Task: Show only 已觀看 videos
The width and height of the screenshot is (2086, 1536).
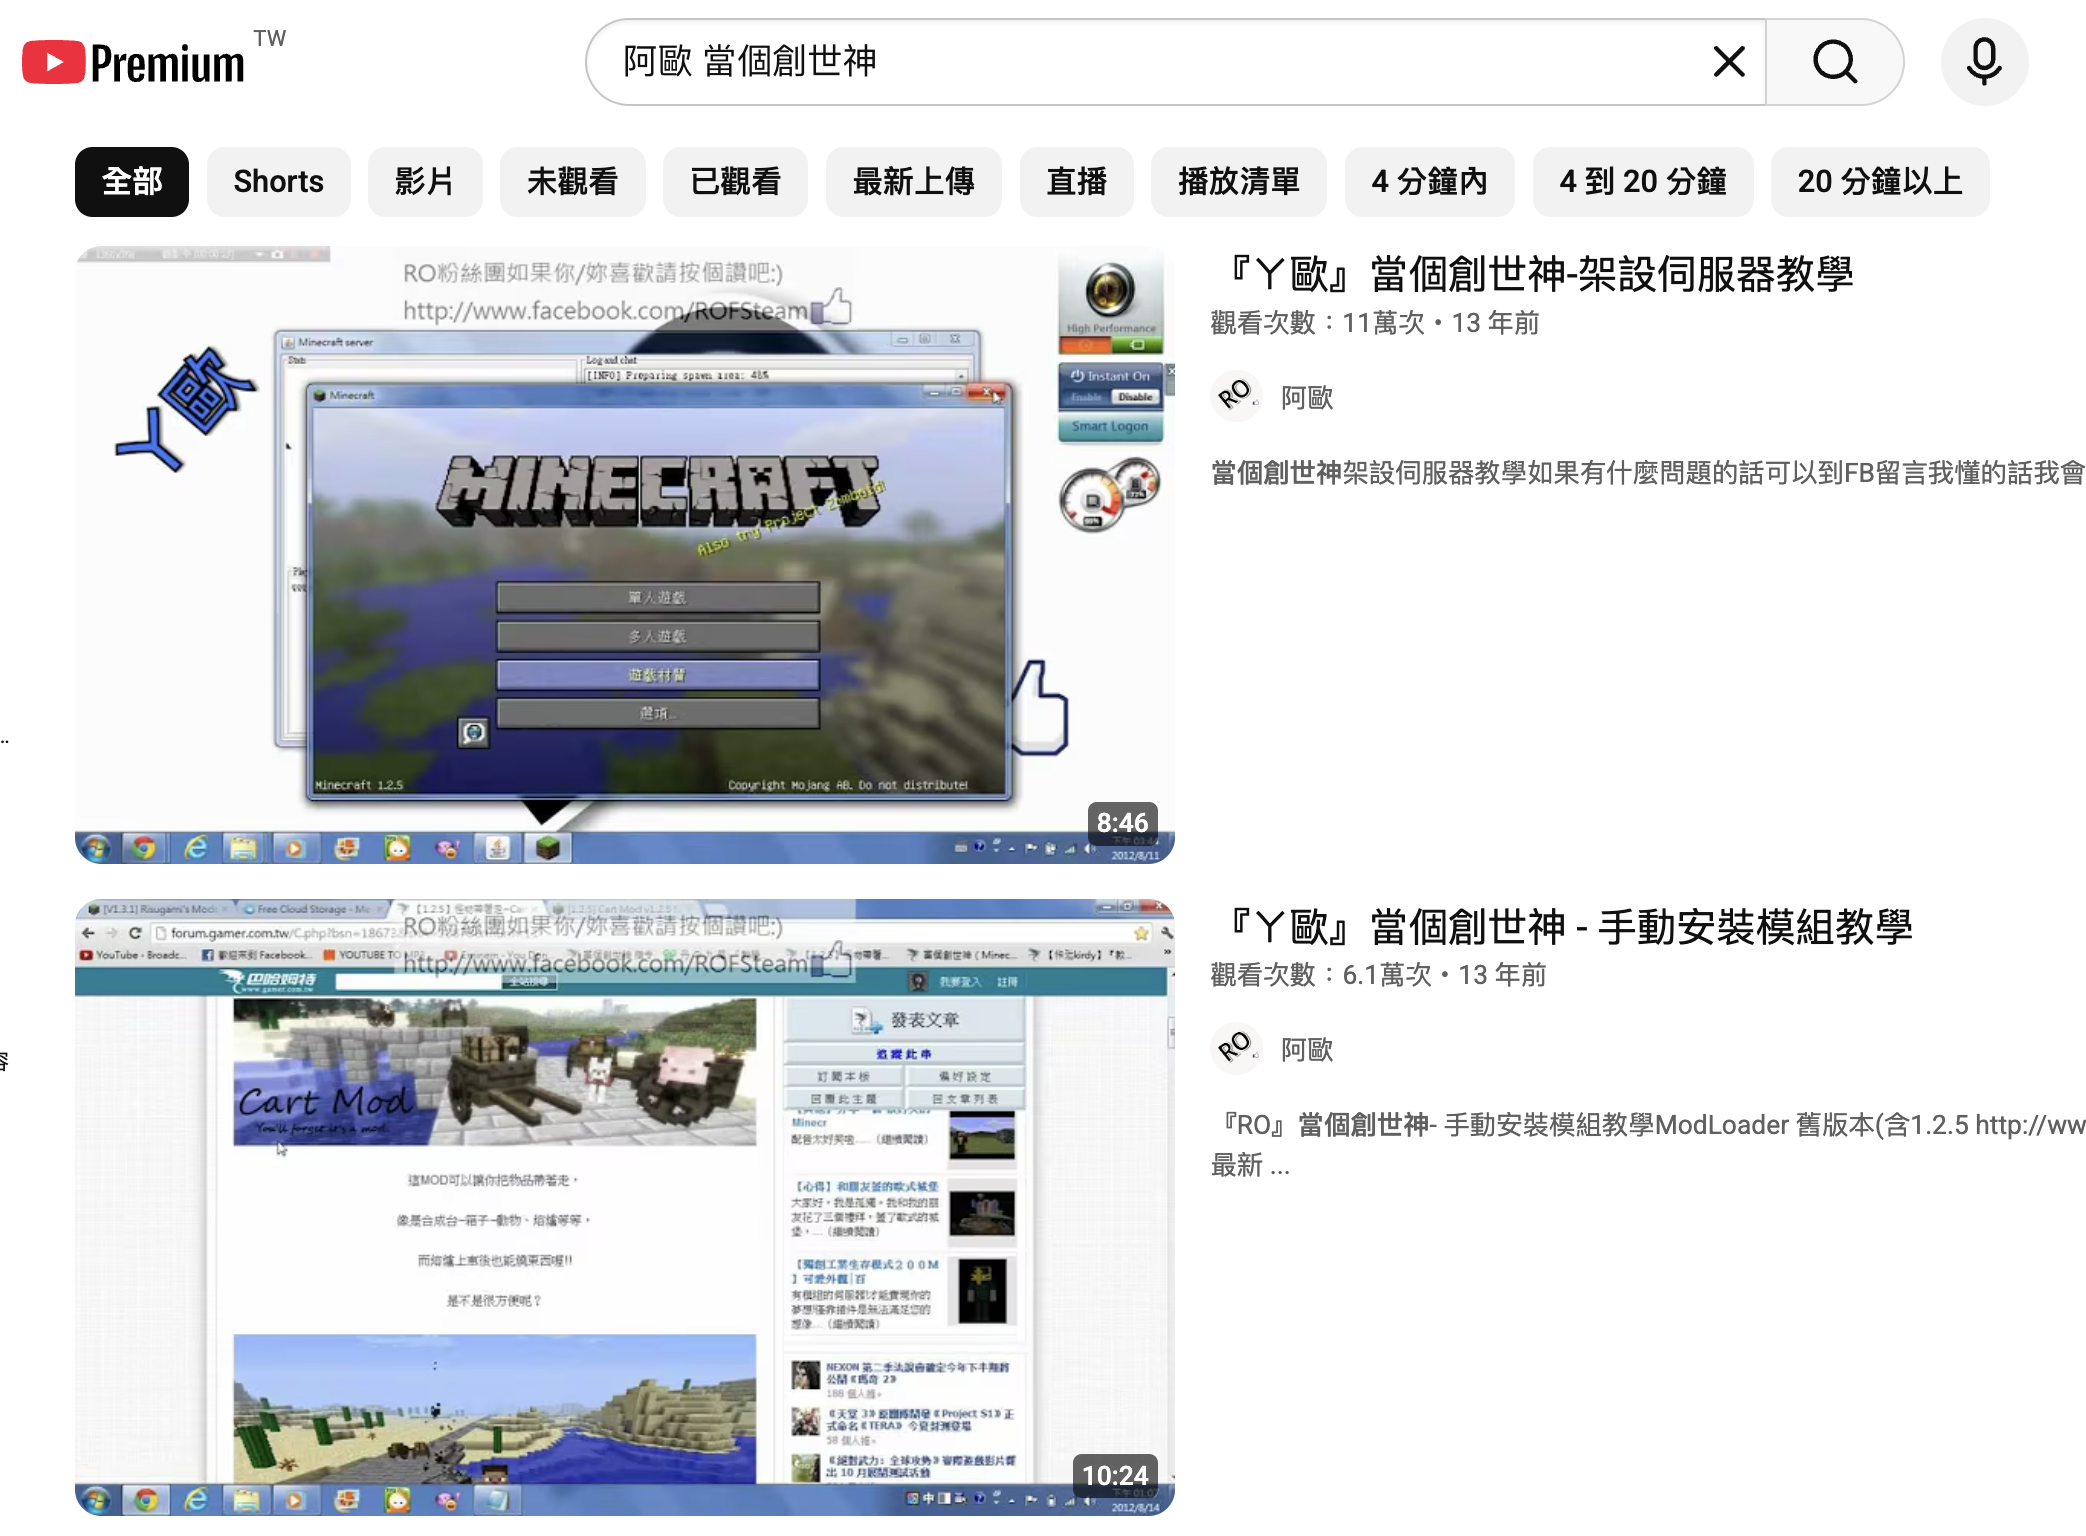Action: pyautogui.click(x=735, y=182)
